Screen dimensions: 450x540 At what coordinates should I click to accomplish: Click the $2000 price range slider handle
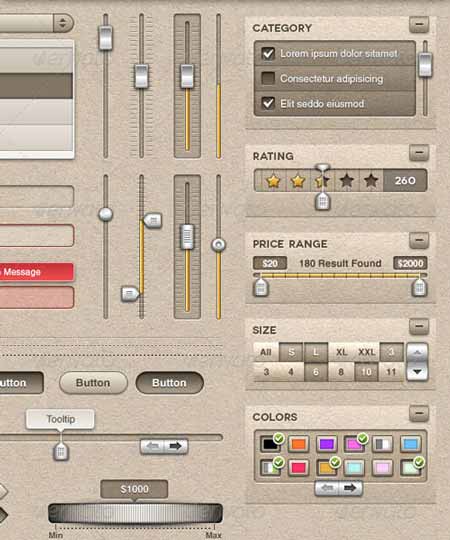click(x=419, y=288)
